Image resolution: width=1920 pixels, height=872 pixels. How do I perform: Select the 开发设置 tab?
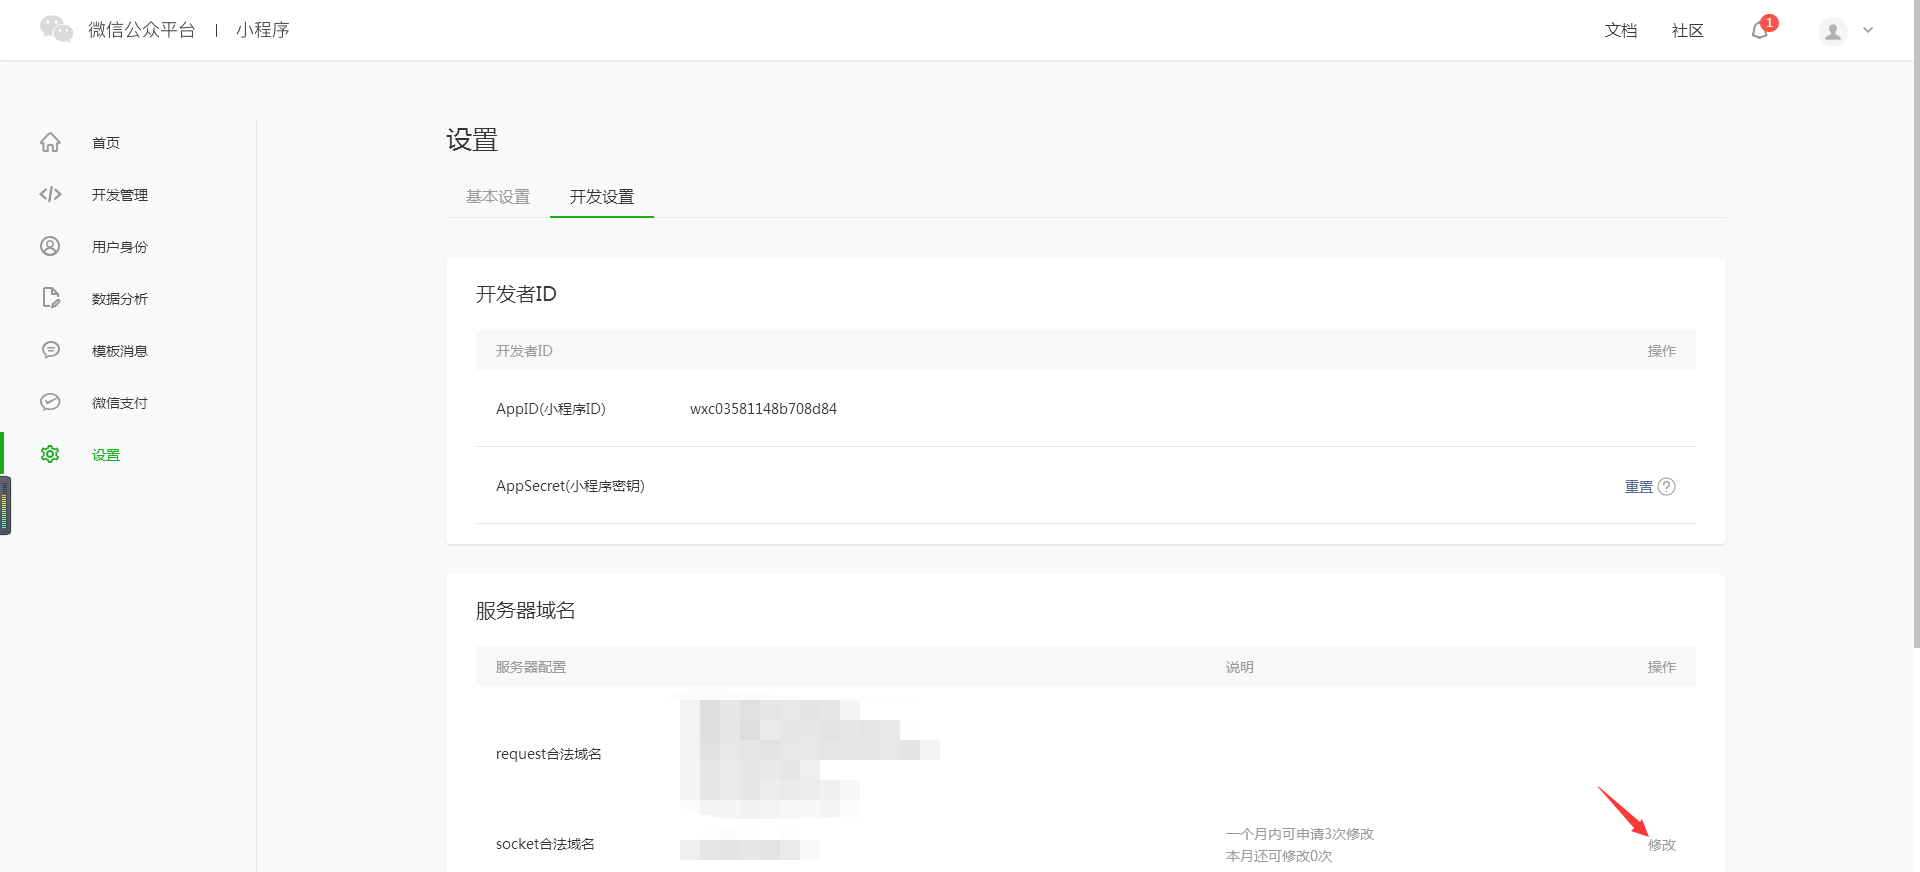click(602, 197)
